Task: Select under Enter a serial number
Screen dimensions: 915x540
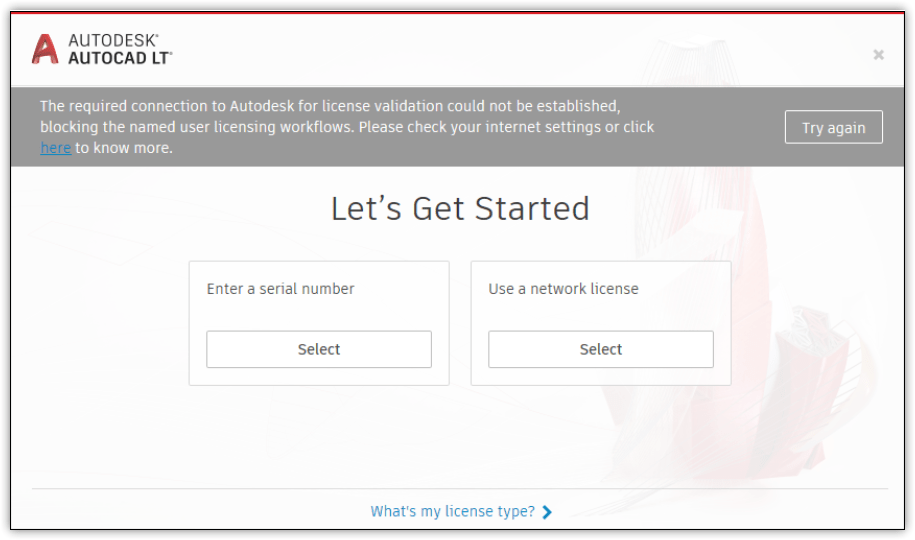Action: click(319, 349)
